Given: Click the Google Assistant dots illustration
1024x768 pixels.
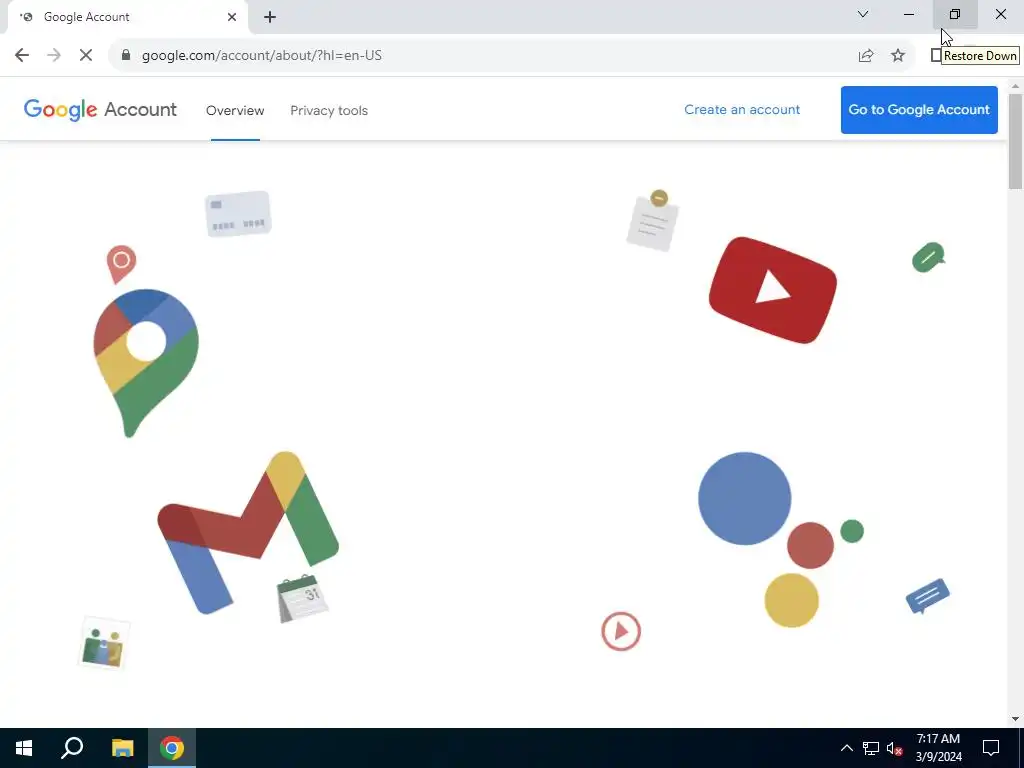Looking at the screenshot, I should [x=780, y=539].
